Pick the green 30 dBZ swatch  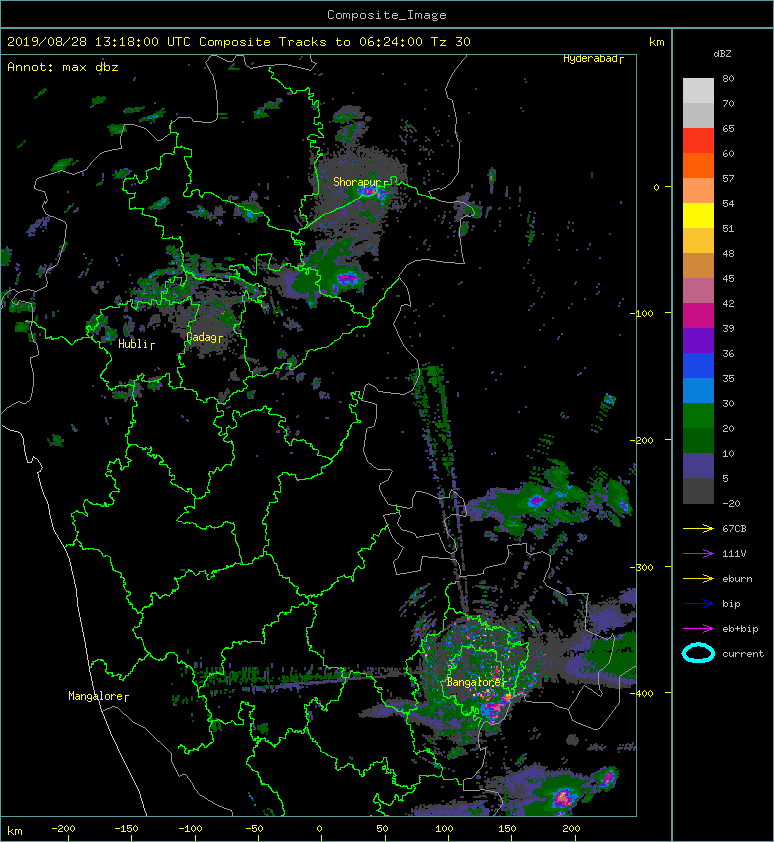(698, 415)
